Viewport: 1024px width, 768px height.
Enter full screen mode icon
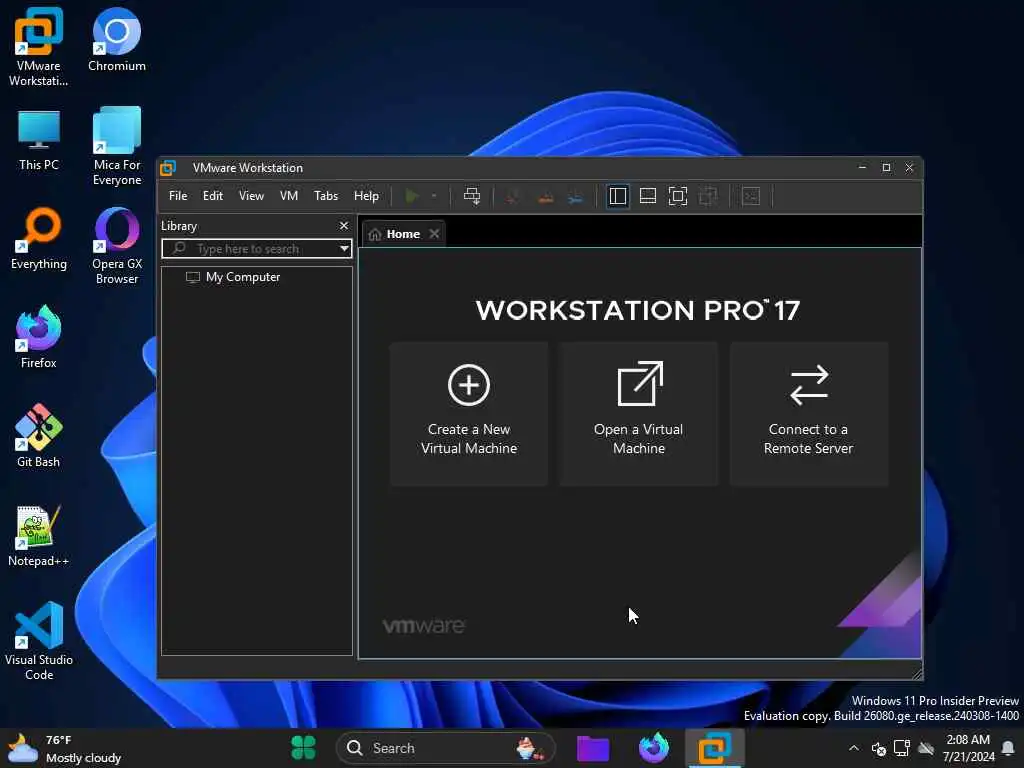pos(678,196)
